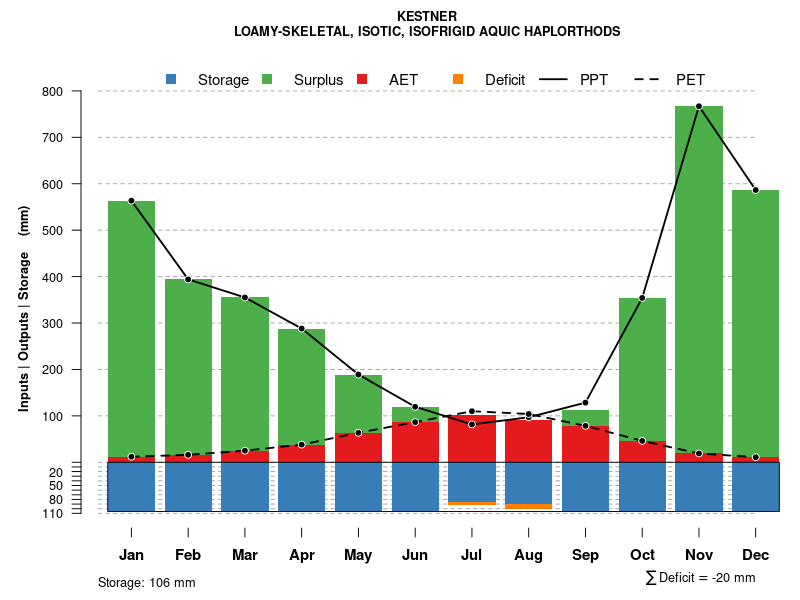Image resolution: width=800 pixels, height=600 pixels.
Task: Select the November PPT peak data point
Action: pyautogui.click(x=699, y=106)
